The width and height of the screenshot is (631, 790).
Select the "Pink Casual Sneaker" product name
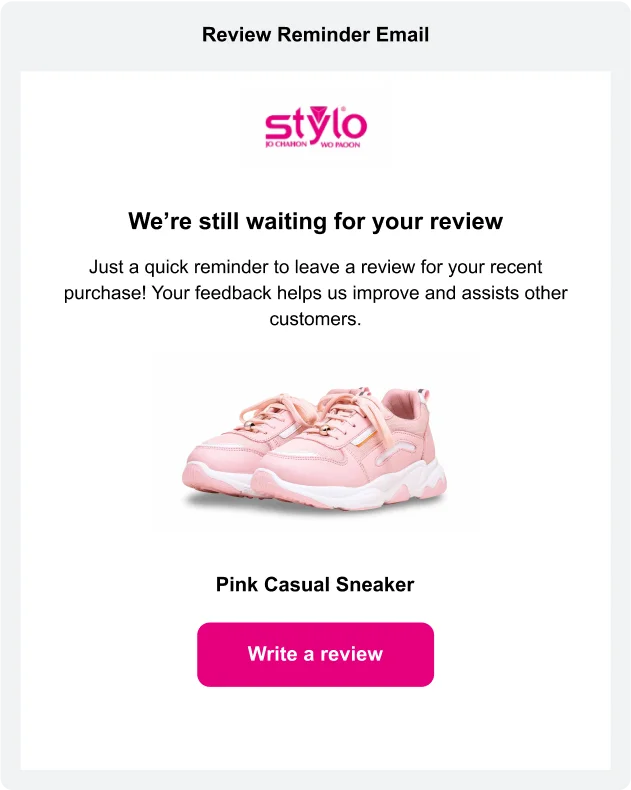coord(315,585)
